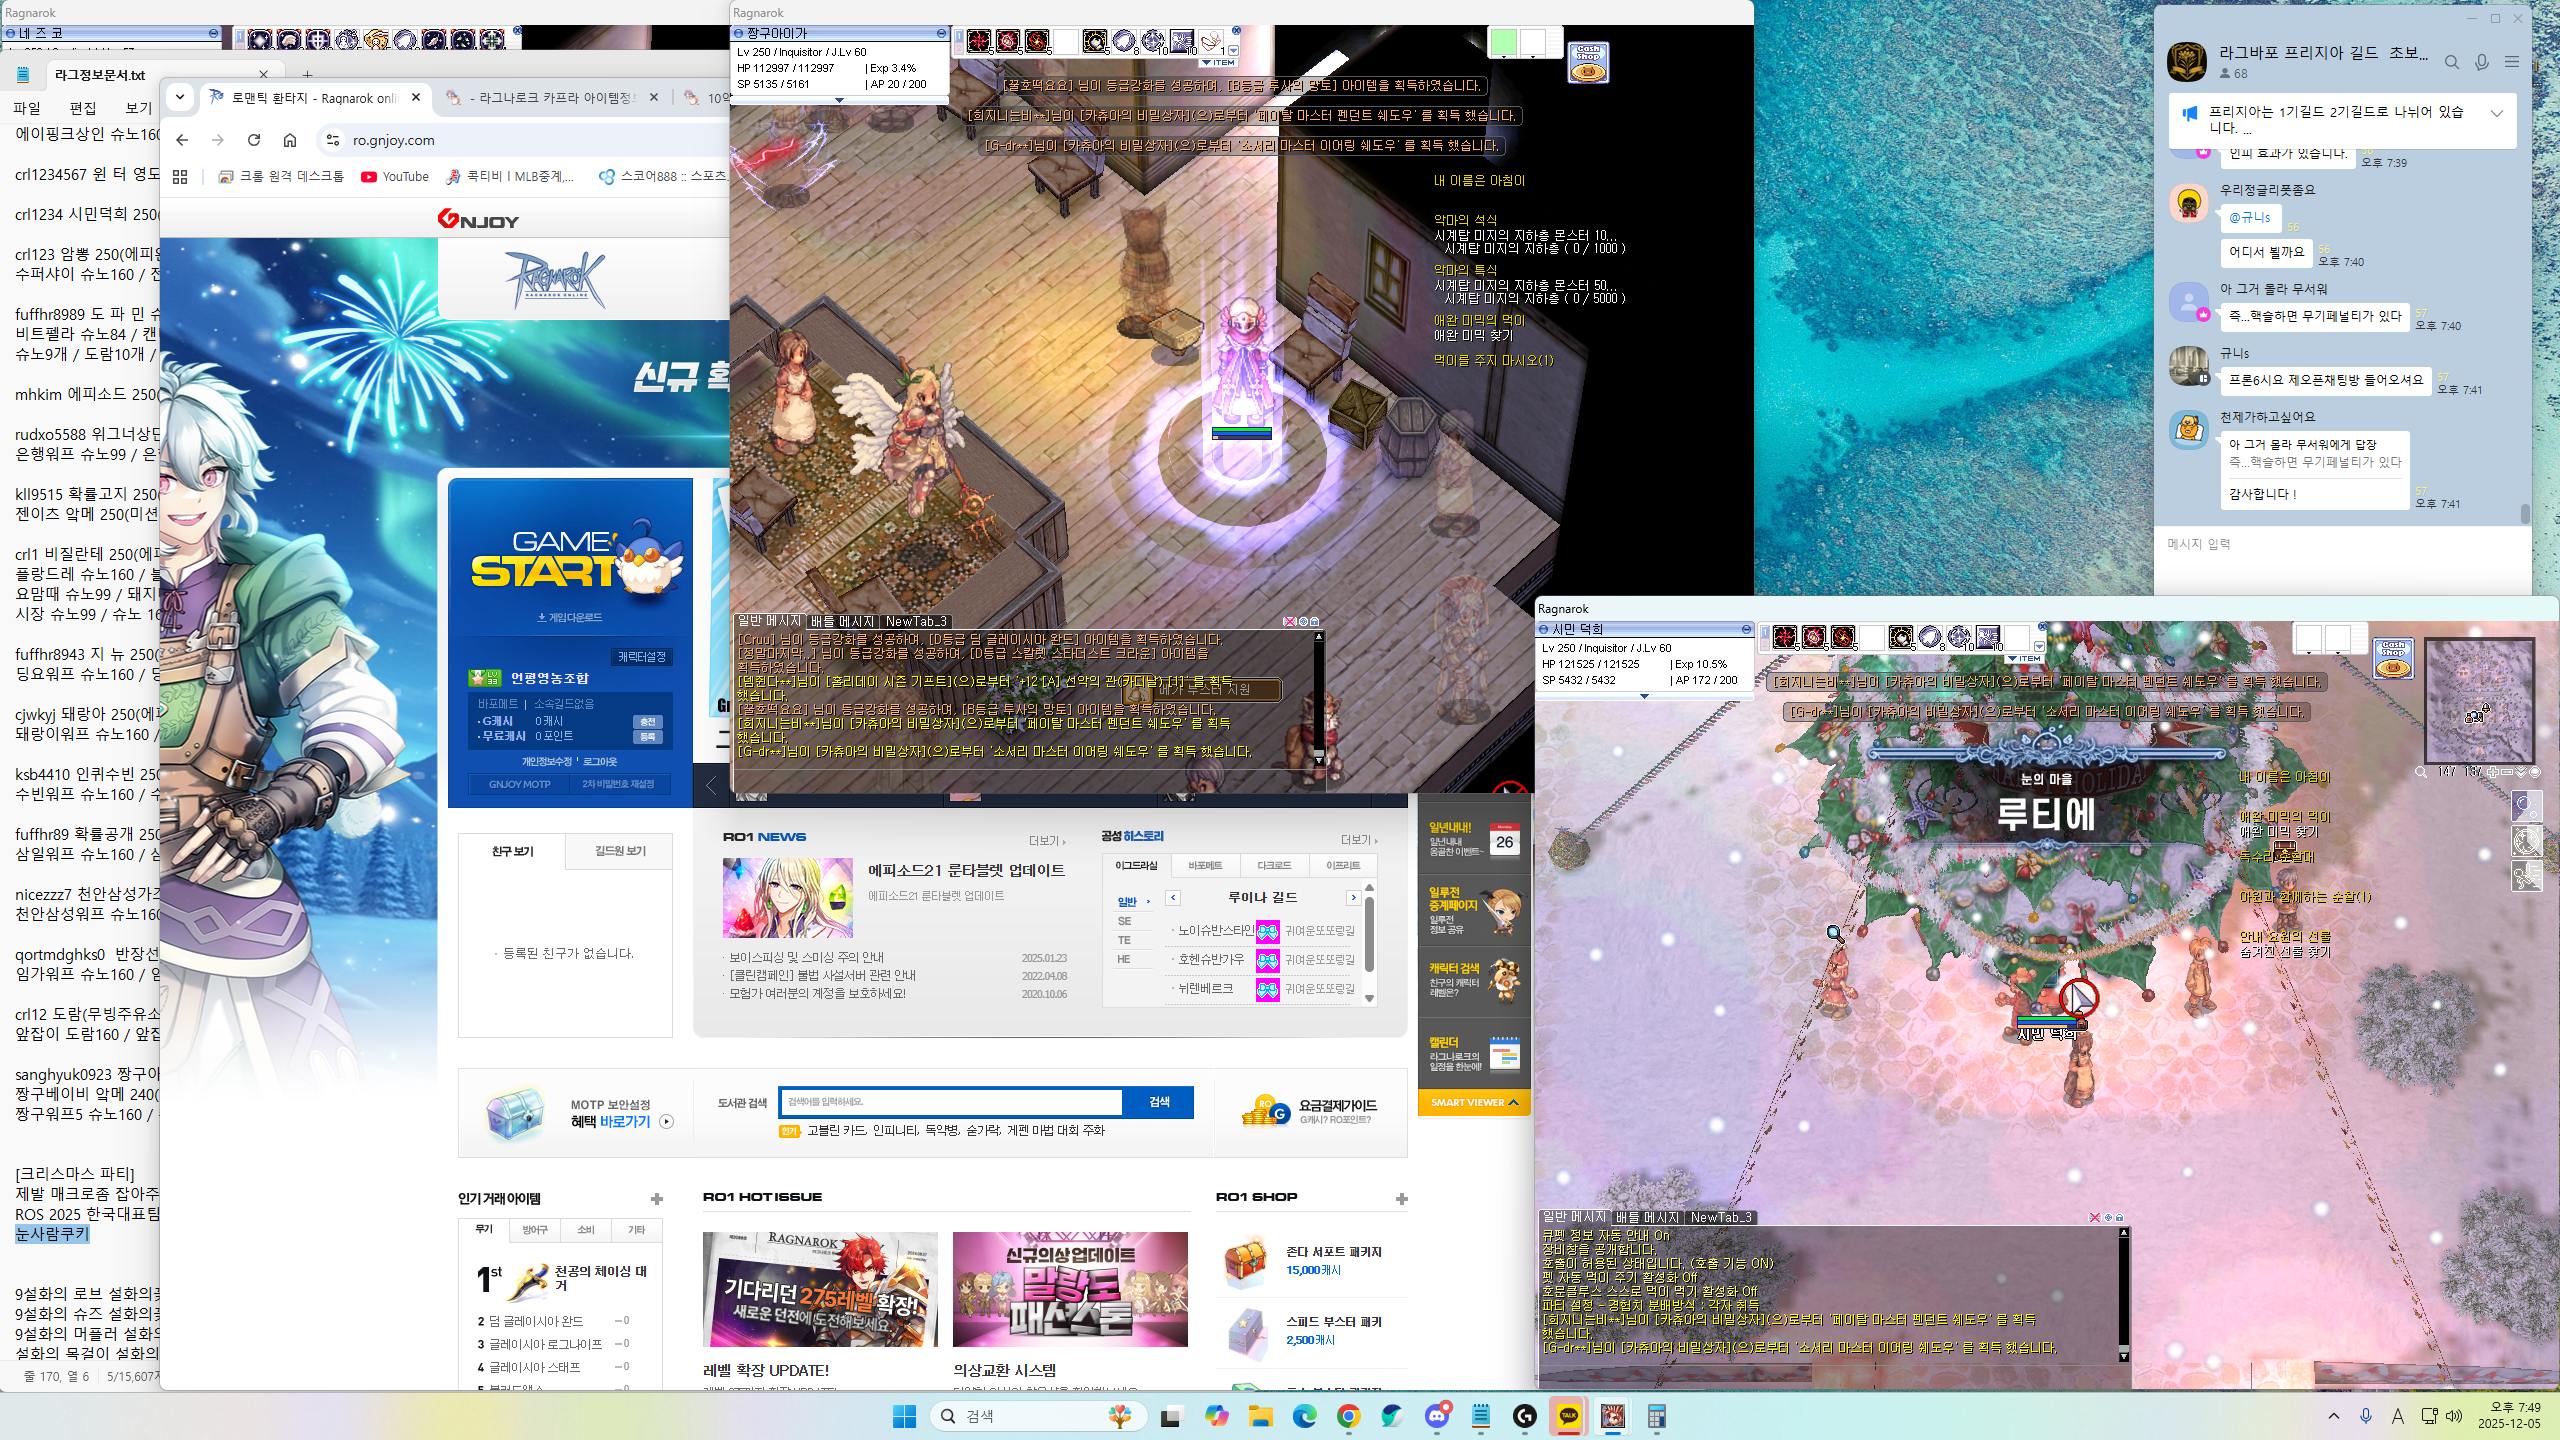Toggle the ITEM hotkey bar expander

pos(1218,63)
